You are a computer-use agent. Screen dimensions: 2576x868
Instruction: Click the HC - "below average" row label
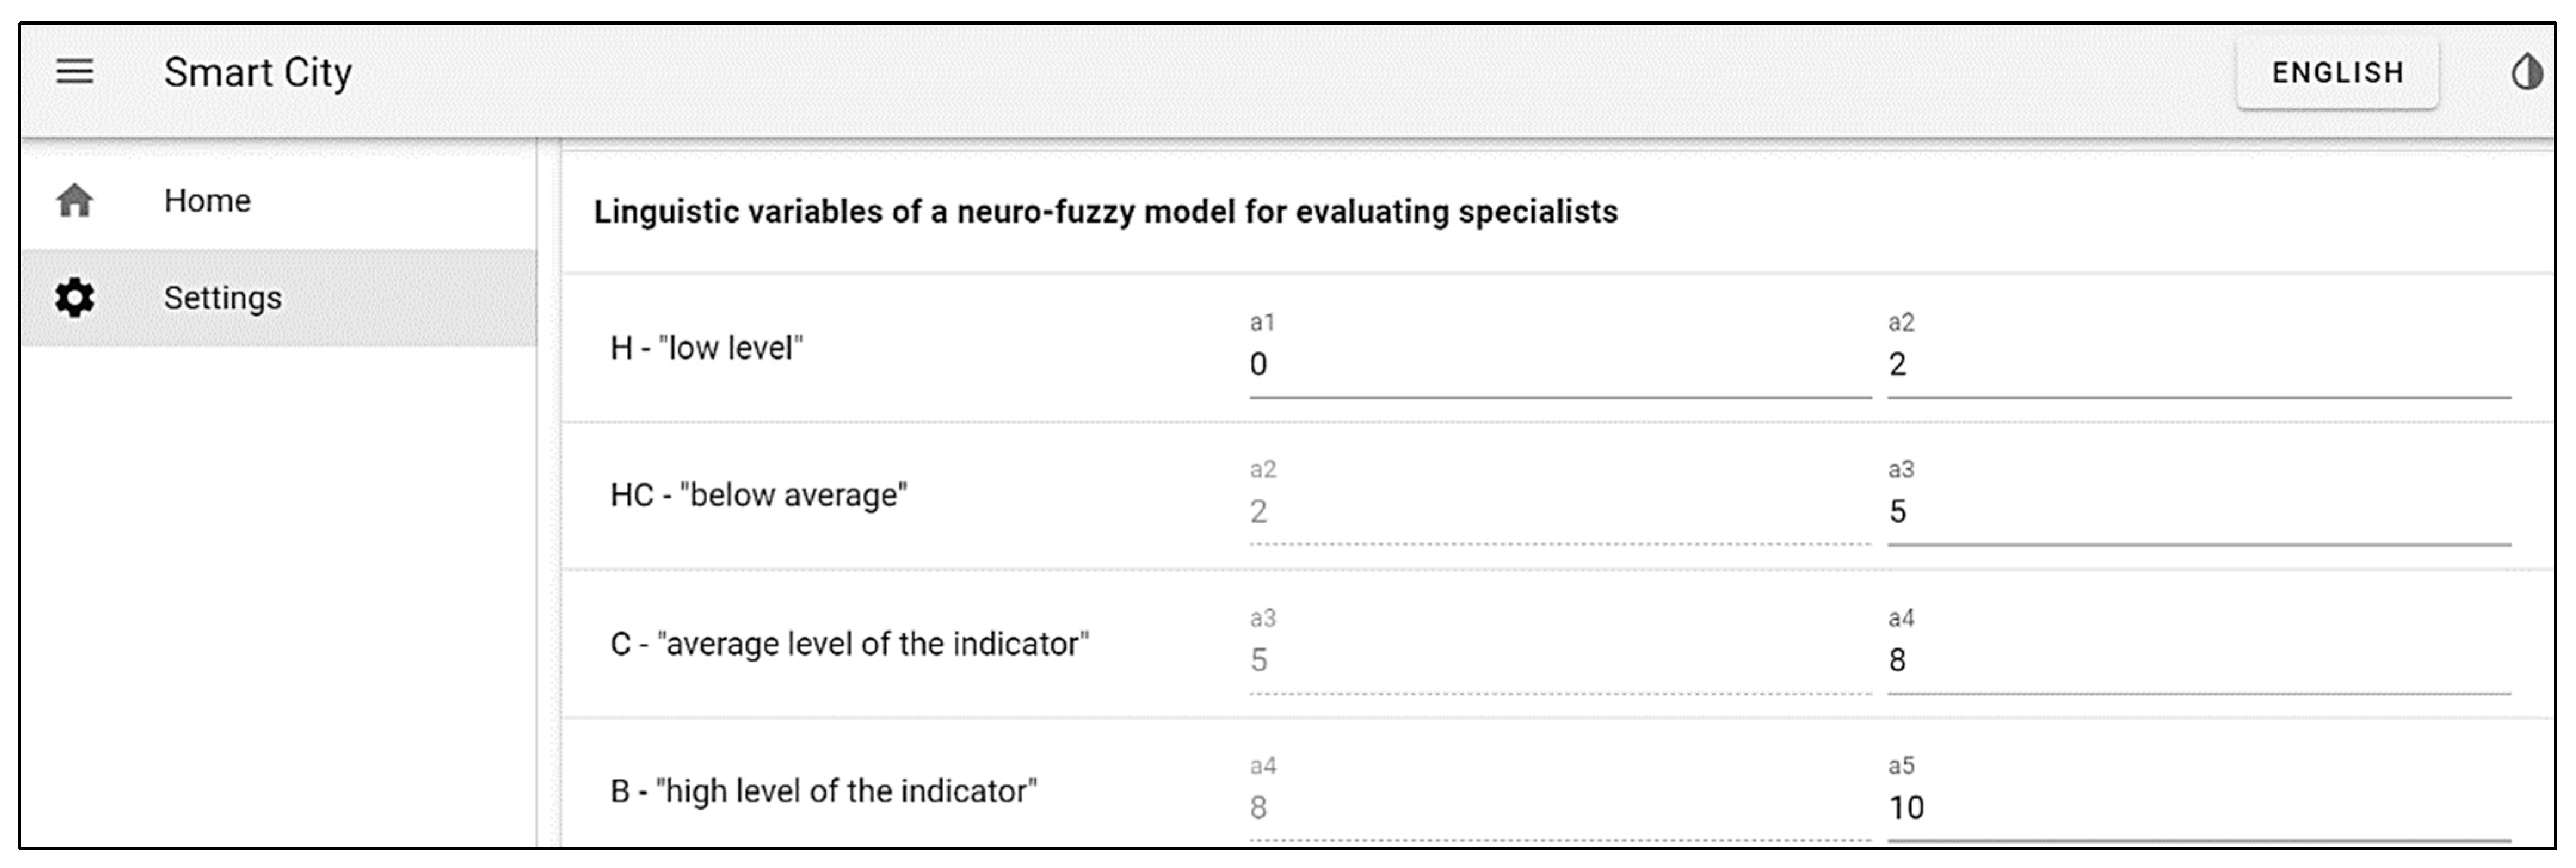point(759,495)
